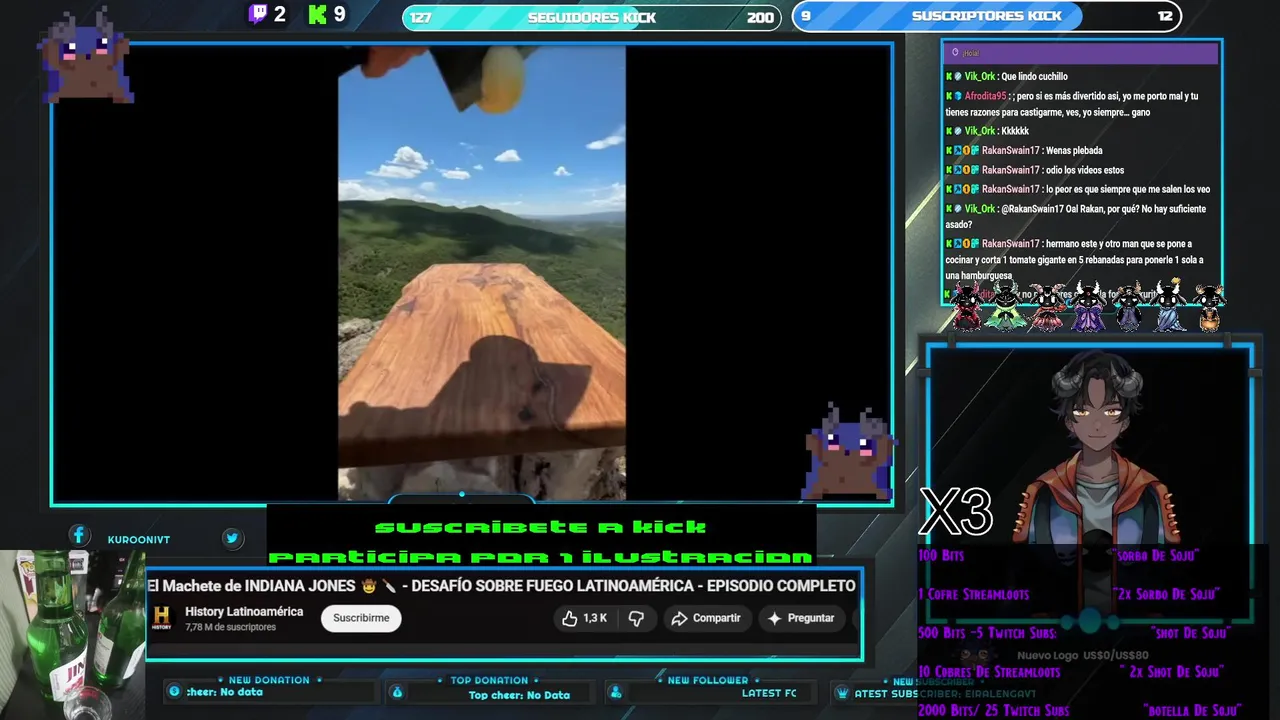Click the New Follower person icon
The height and width of the screenshot is (720, 1280).
click(616, 692)
